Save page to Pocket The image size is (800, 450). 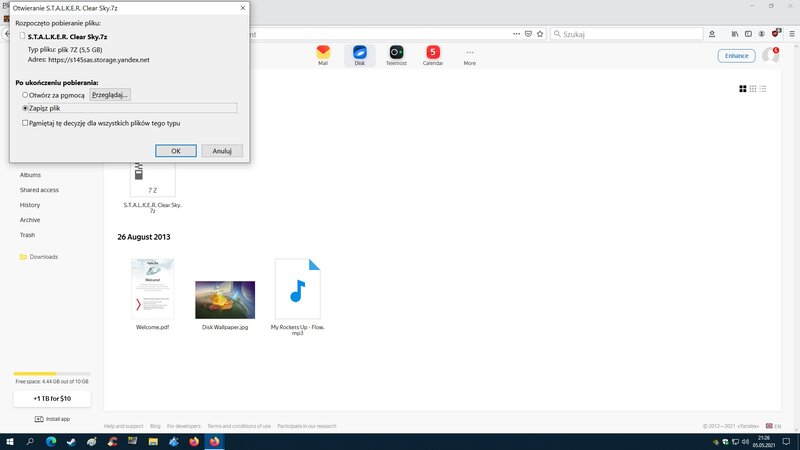click(528, 34)
